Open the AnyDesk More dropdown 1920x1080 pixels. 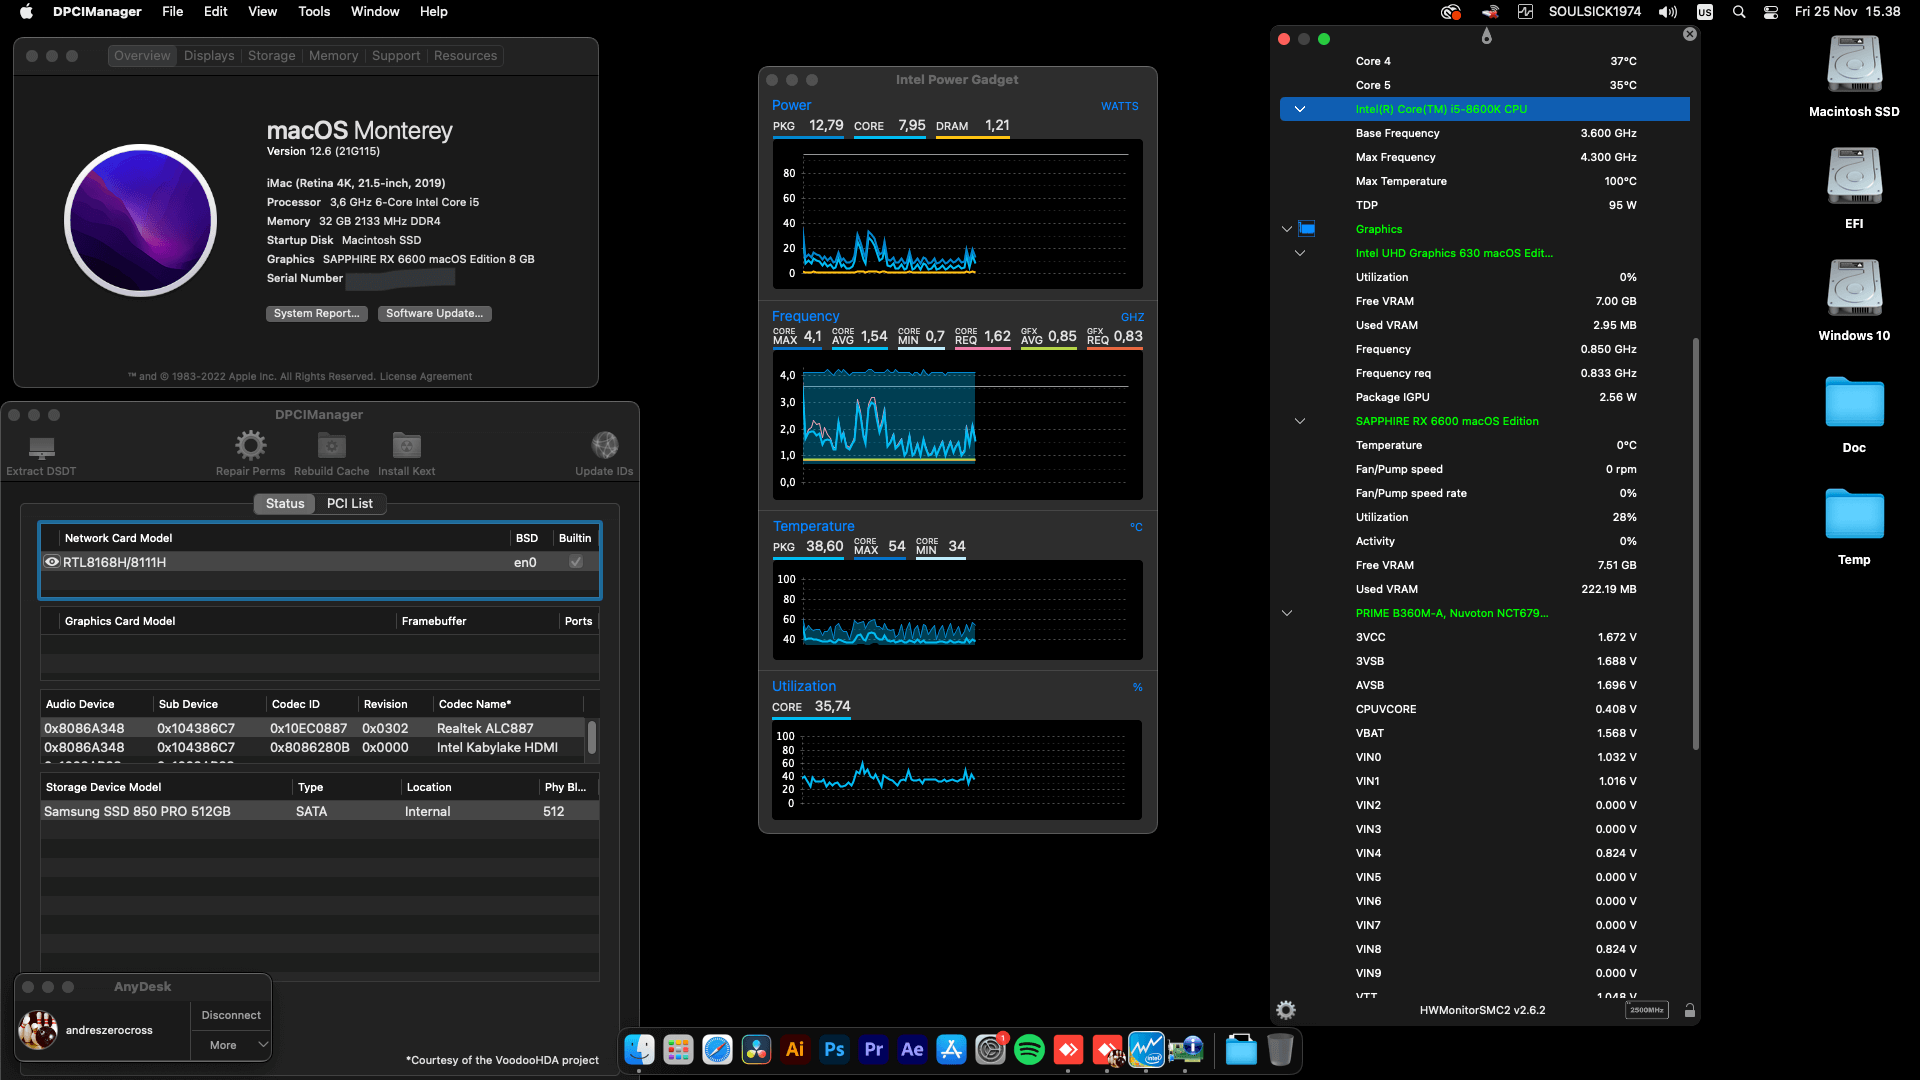[x=231, y=1045]
